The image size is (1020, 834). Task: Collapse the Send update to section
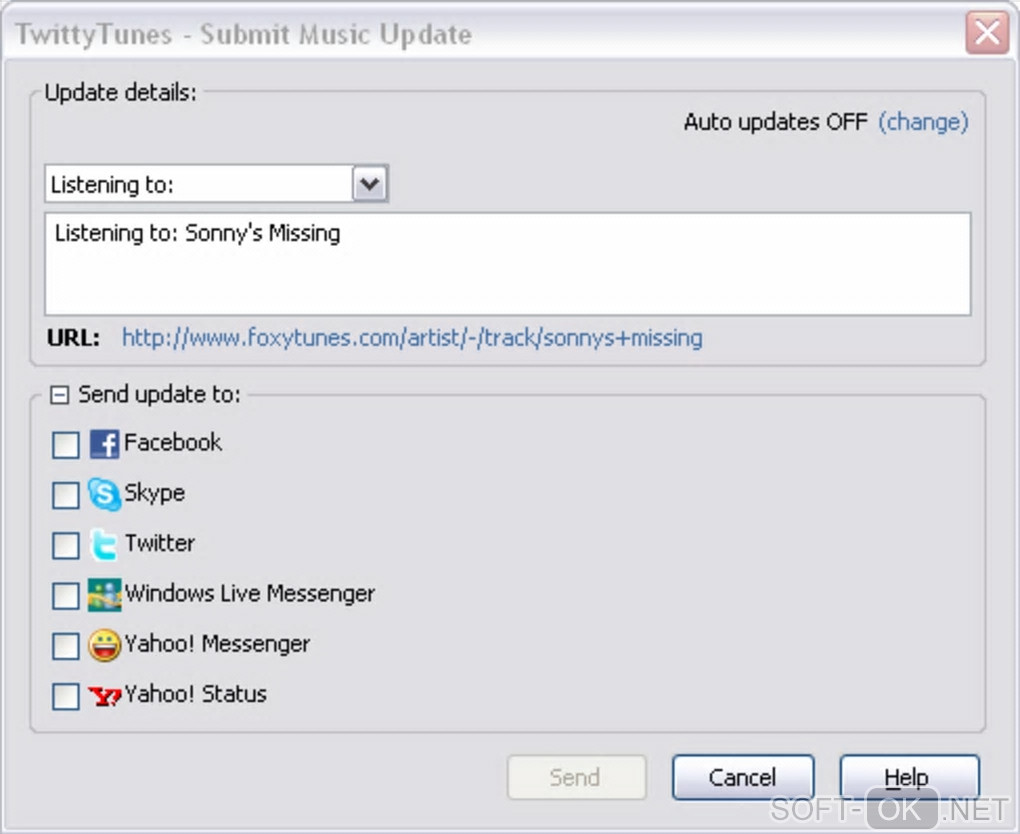pyautogui.click(x=60, y=396)
